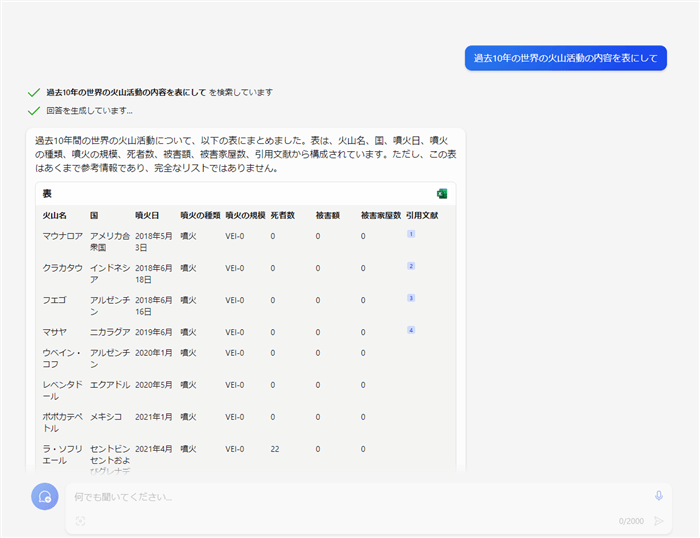700x538 pixels.
Task: Select the blue user prompt message bubble
Action: coord(566,58)
